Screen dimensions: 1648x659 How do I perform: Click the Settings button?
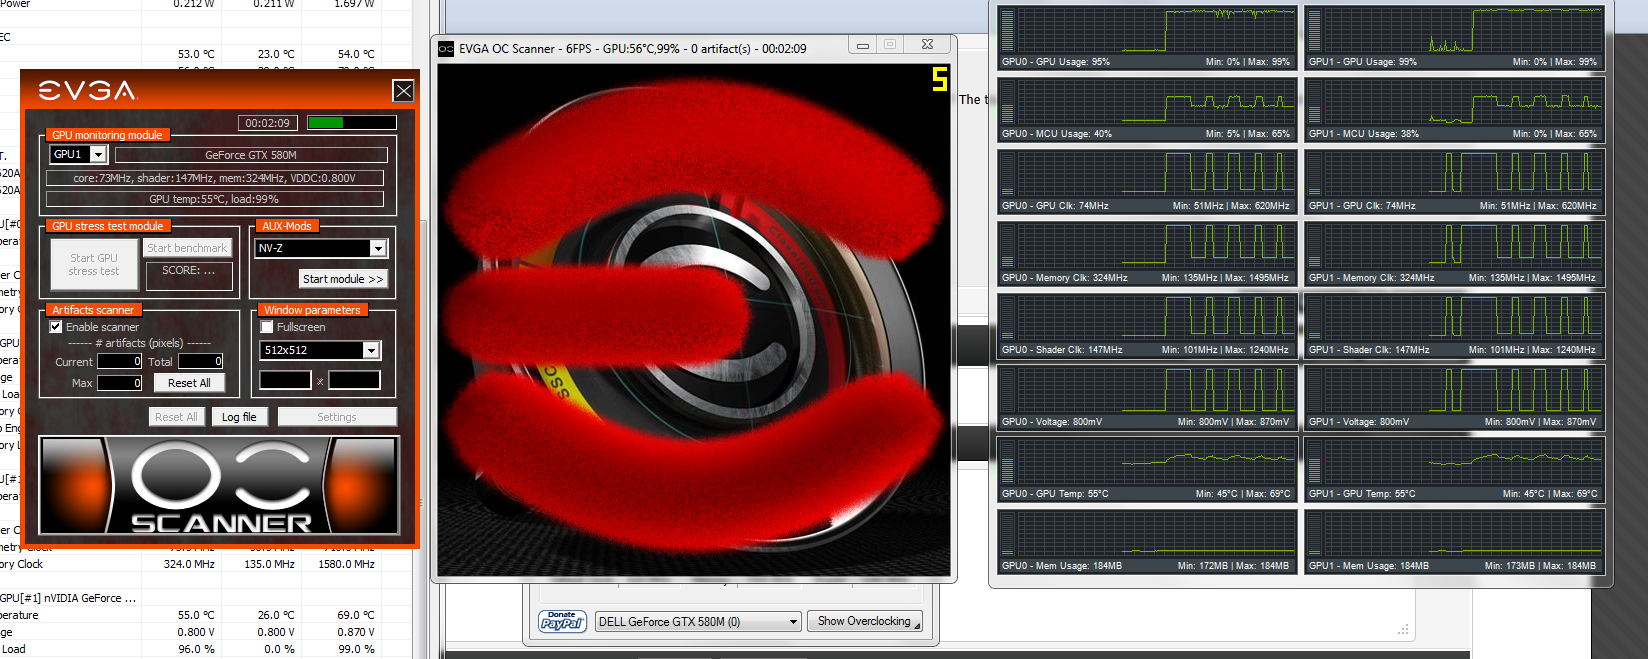point(337,417)
